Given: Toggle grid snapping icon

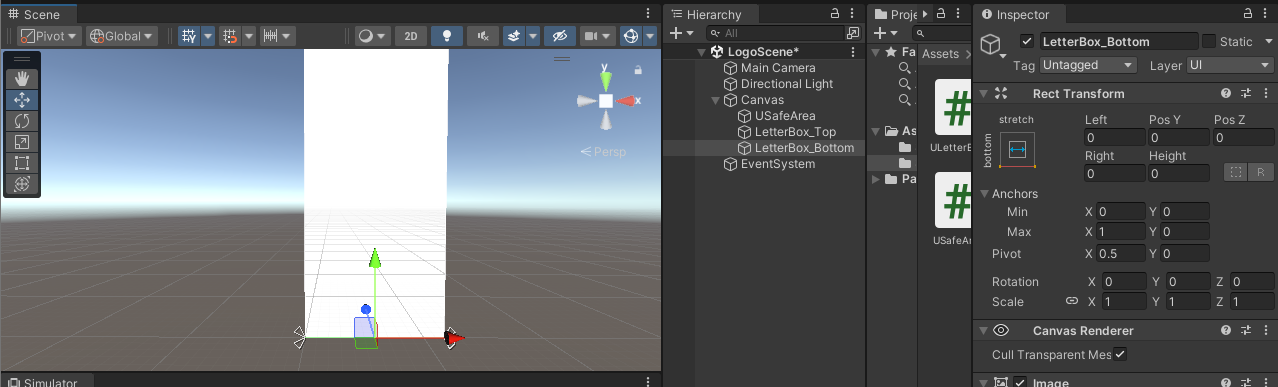Looking at the screenshot, I should tap(229, 35).
